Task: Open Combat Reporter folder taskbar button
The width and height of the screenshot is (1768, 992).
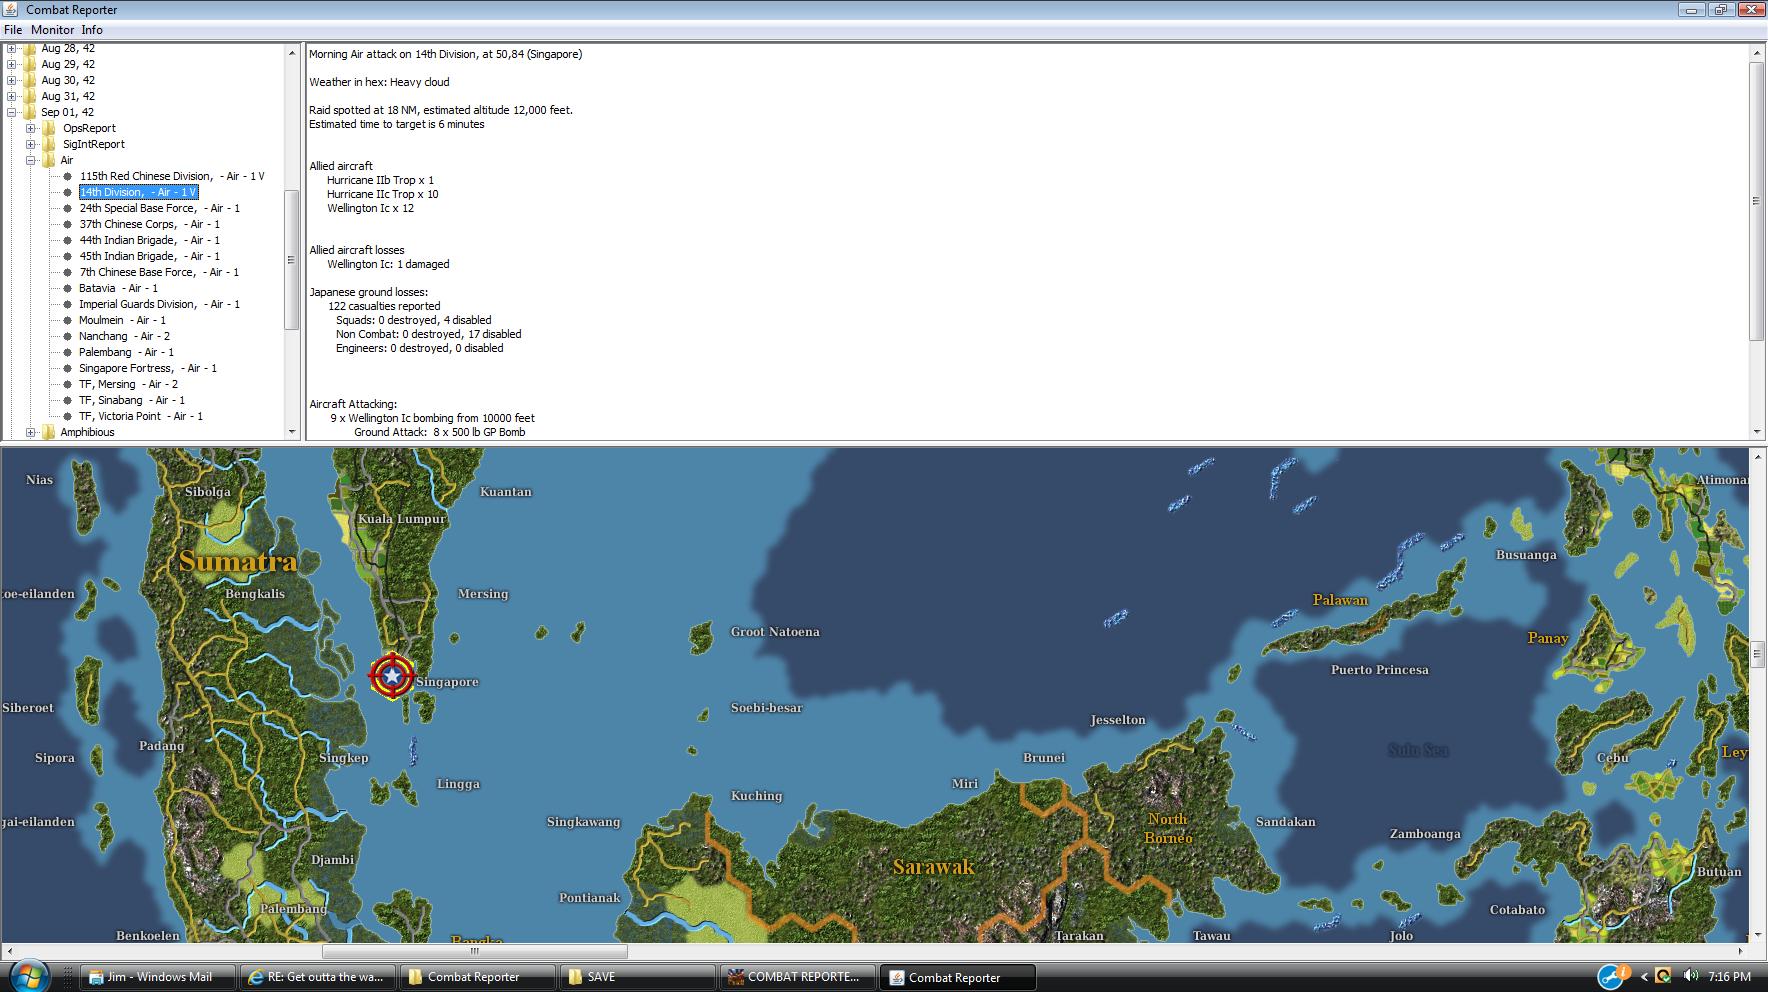Action: point(478,977)
